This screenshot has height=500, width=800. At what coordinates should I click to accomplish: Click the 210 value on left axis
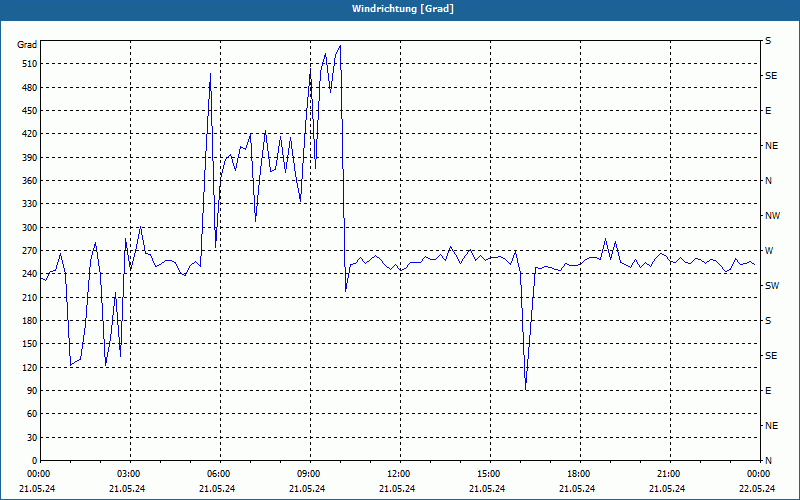29,297
